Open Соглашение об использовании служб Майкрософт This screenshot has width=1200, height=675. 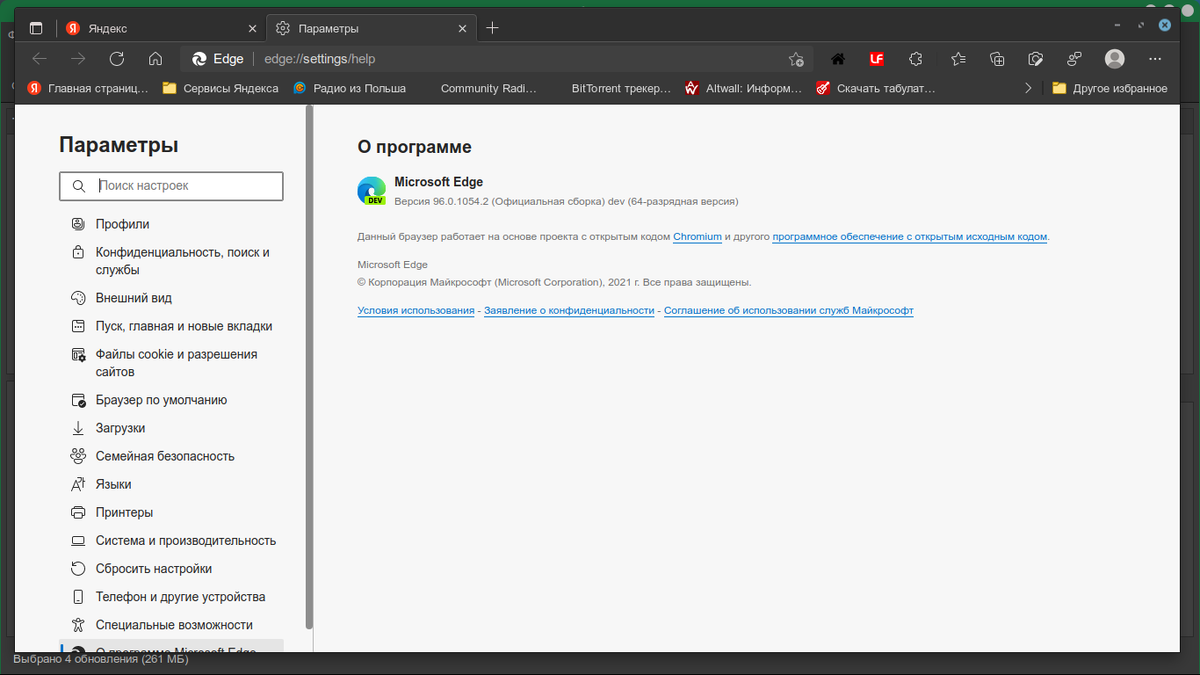pos(789,311)
